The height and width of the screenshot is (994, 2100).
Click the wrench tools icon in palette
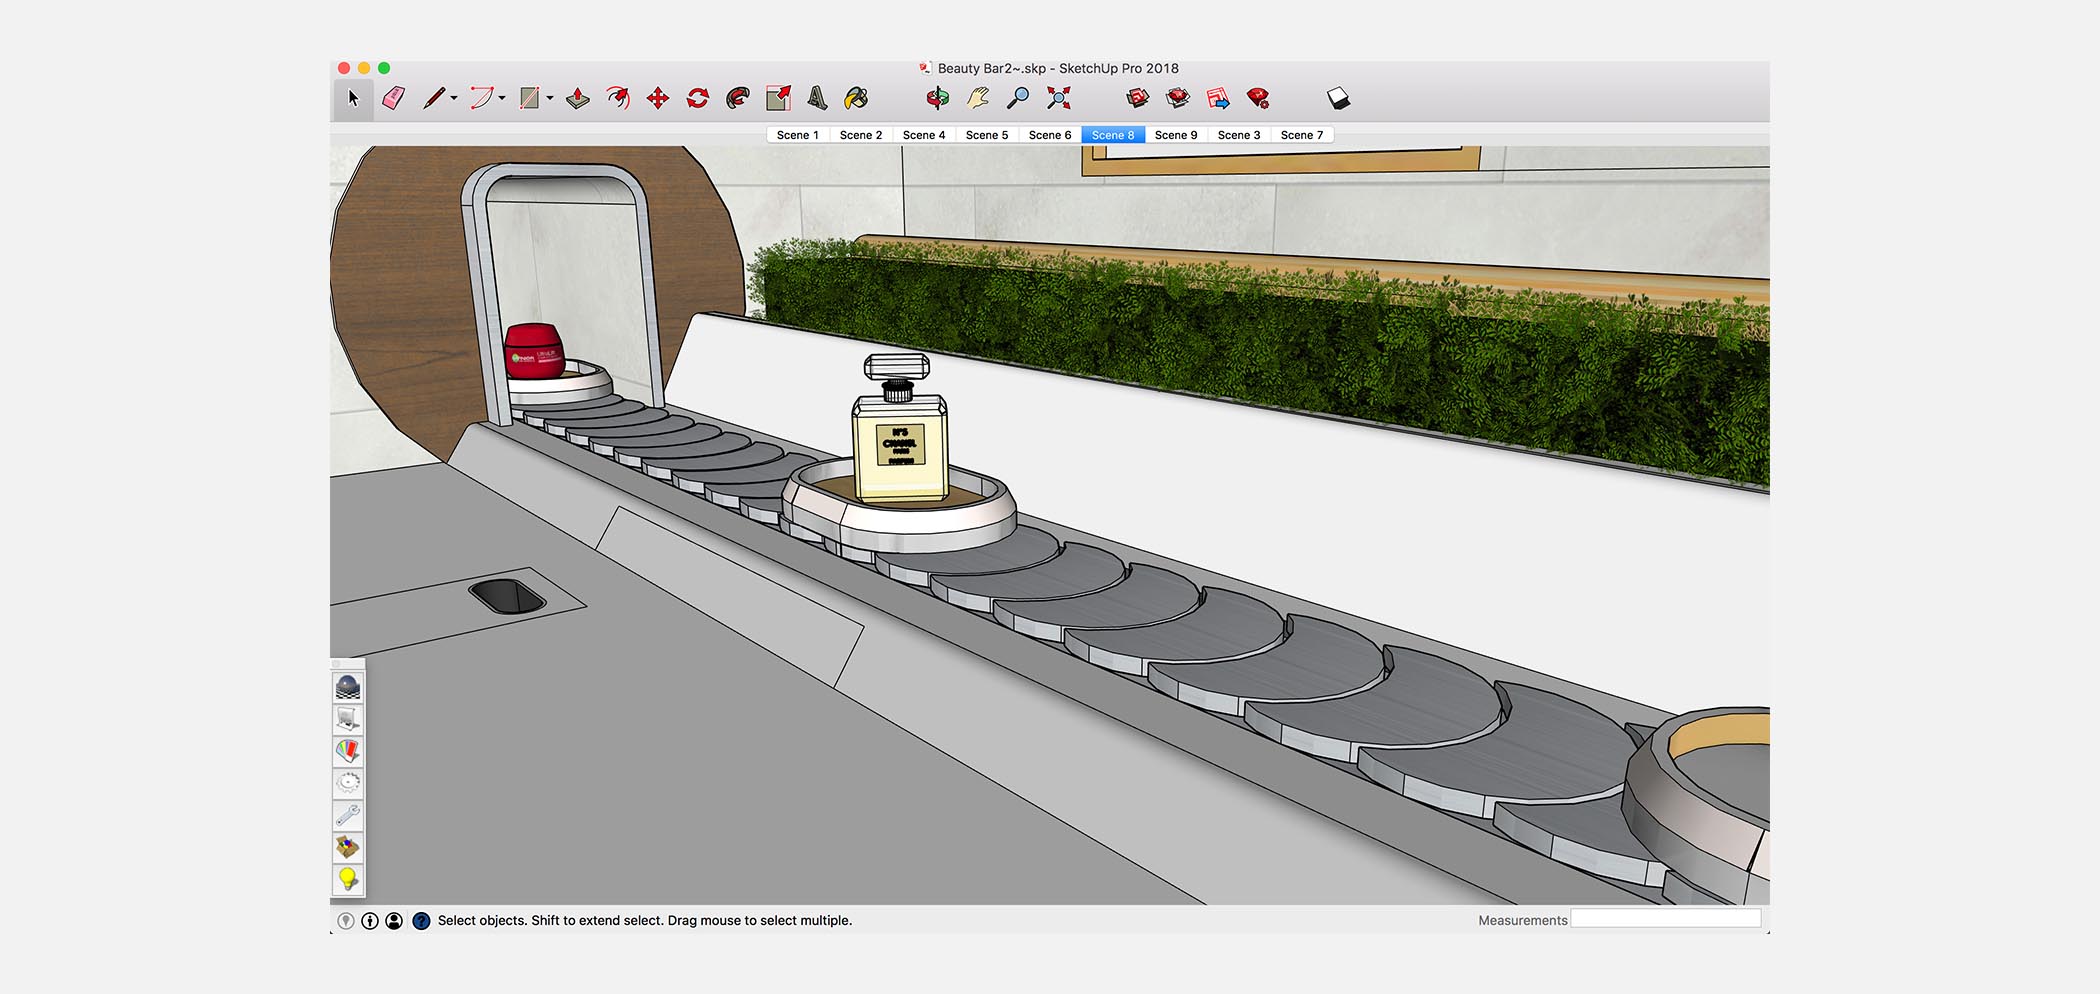pos(348,815)
